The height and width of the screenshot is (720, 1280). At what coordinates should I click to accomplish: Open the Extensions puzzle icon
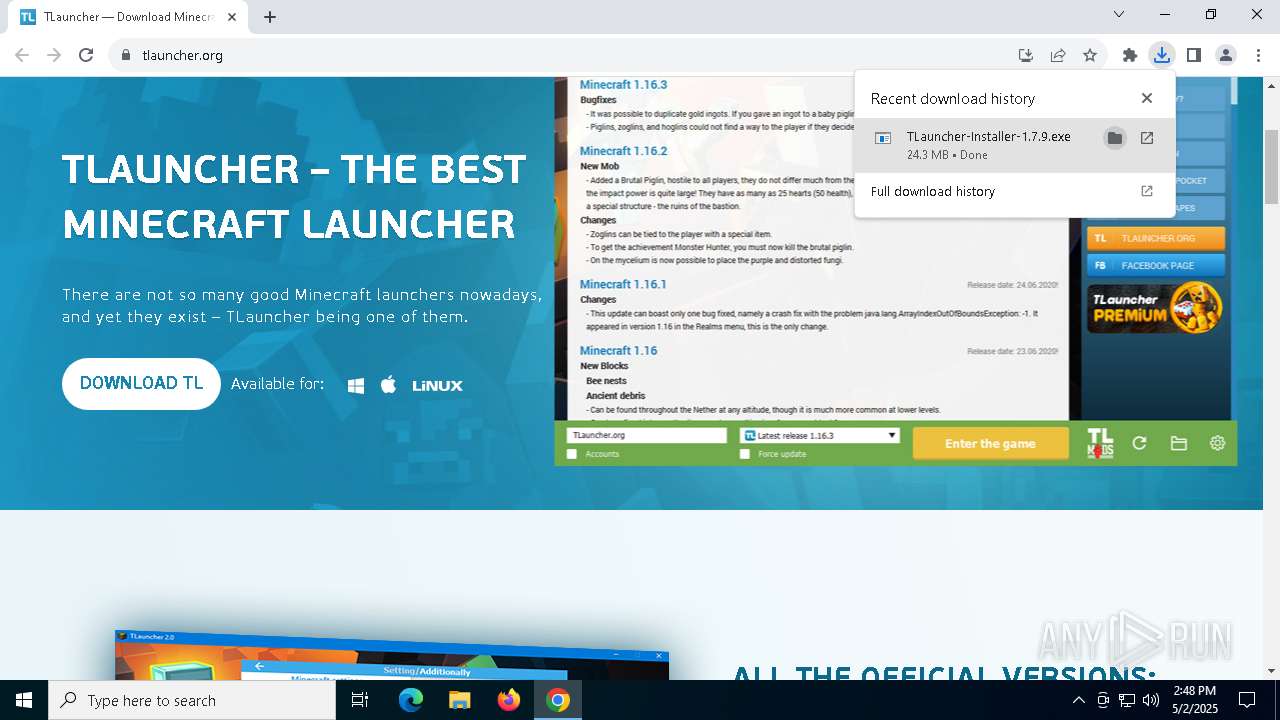pyautogui.click(x=1130, y=55)
